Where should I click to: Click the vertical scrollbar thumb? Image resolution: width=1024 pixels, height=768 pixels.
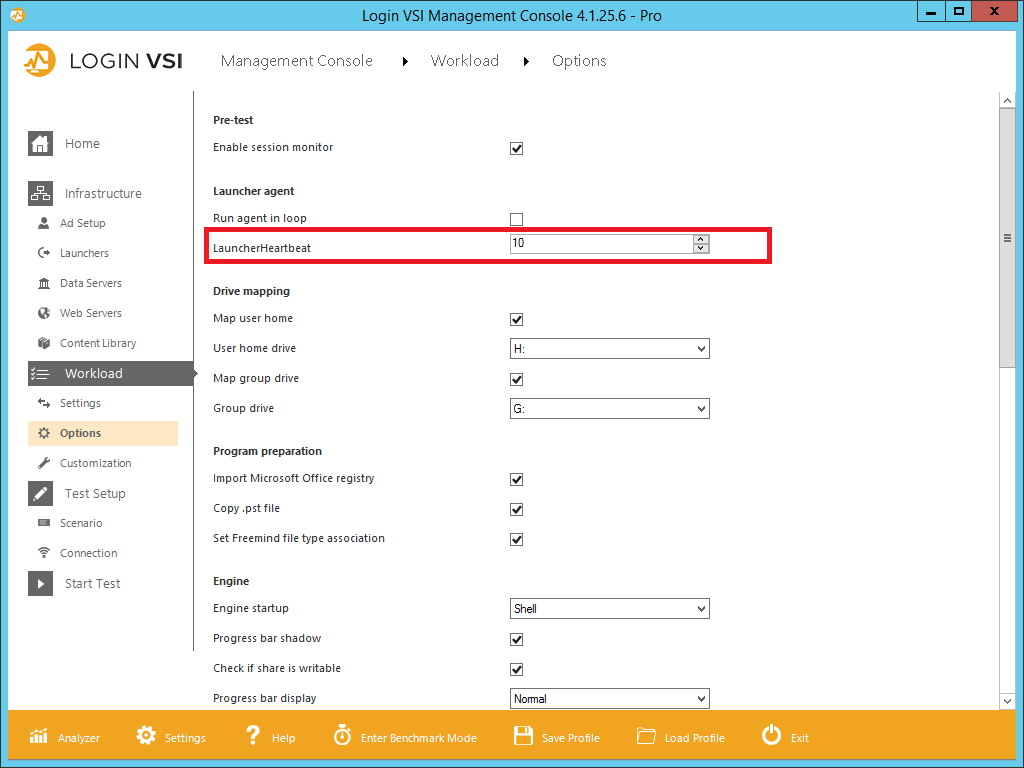click(1007, 238)
